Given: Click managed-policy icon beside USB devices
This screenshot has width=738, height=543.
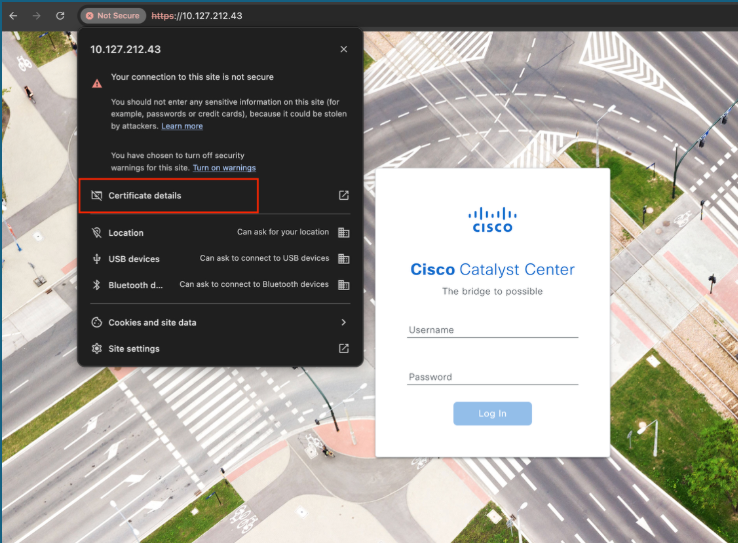Looking at the screenshot, I should (344, 259).
